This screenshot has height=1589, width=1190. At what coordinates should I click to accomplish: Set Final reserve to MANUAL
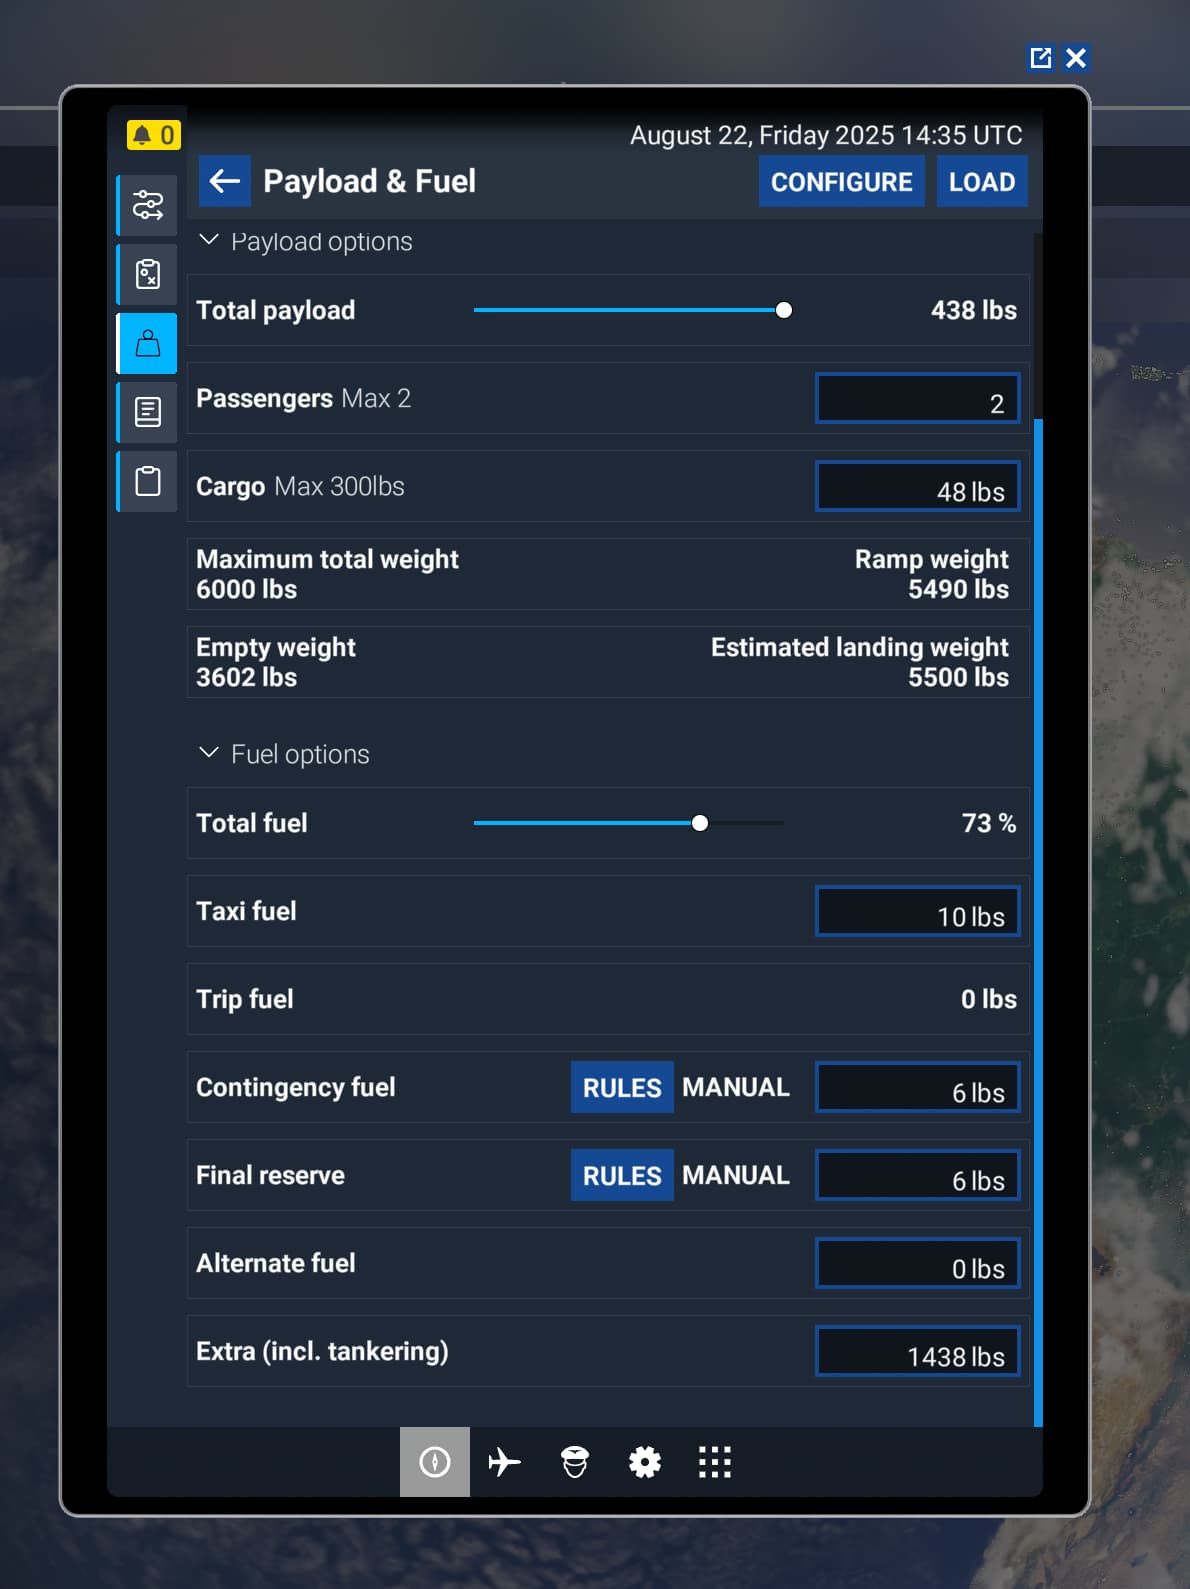736,1175
